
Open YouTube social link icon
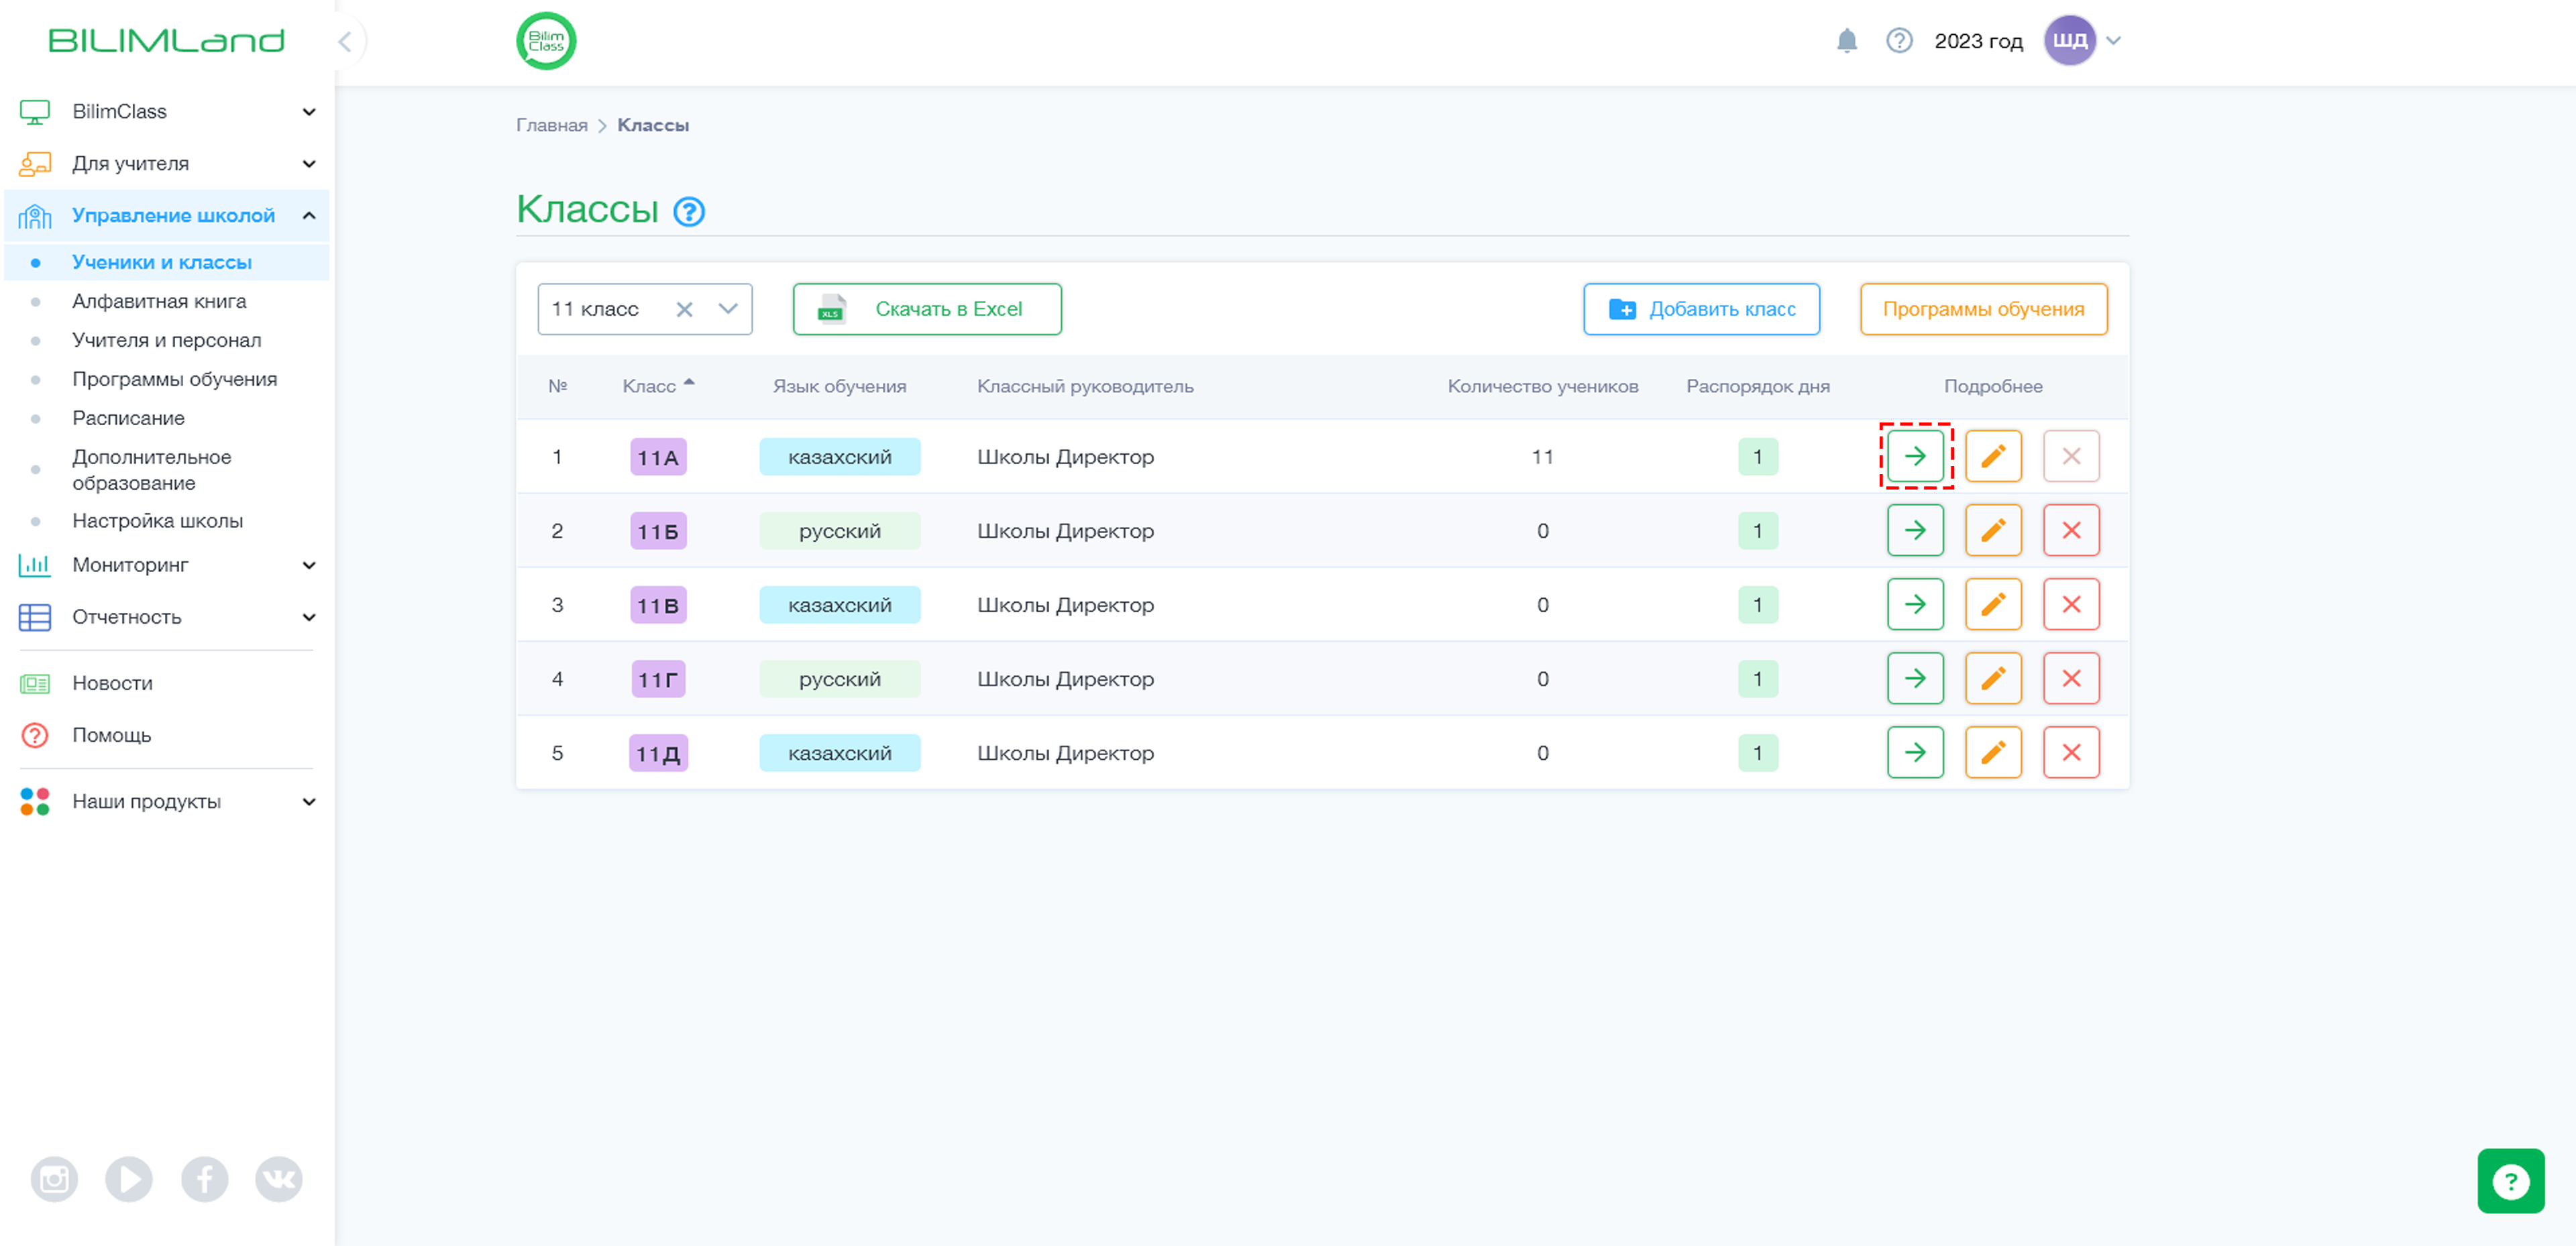tap(129, 1179)
